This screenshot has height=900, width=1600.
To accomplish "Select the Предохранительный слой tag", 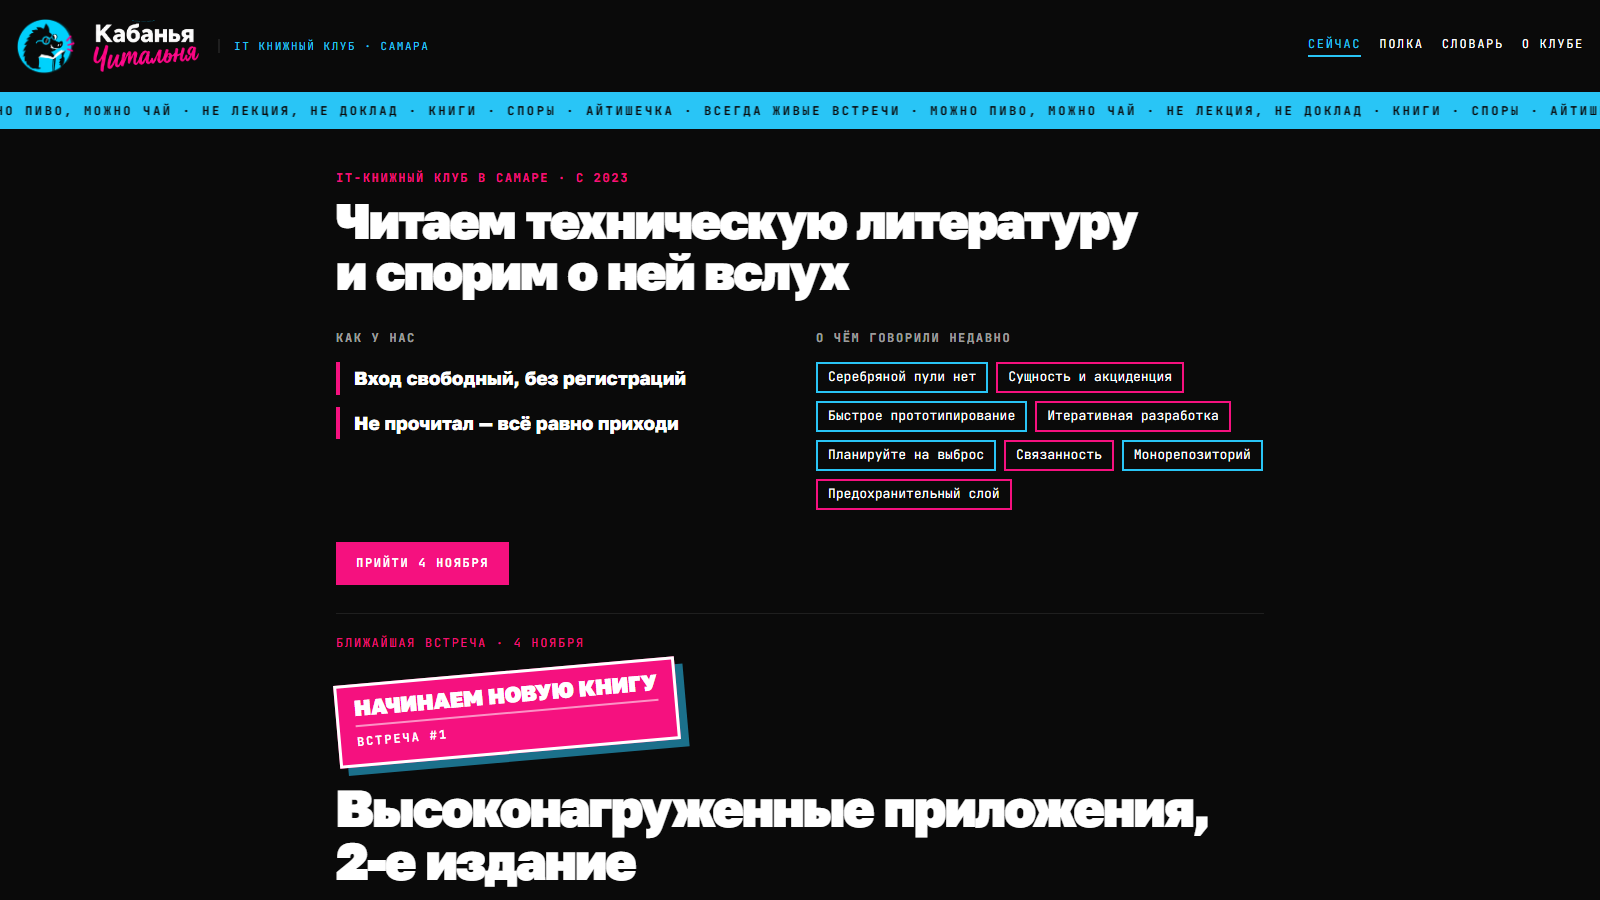I will coord(914,494).
